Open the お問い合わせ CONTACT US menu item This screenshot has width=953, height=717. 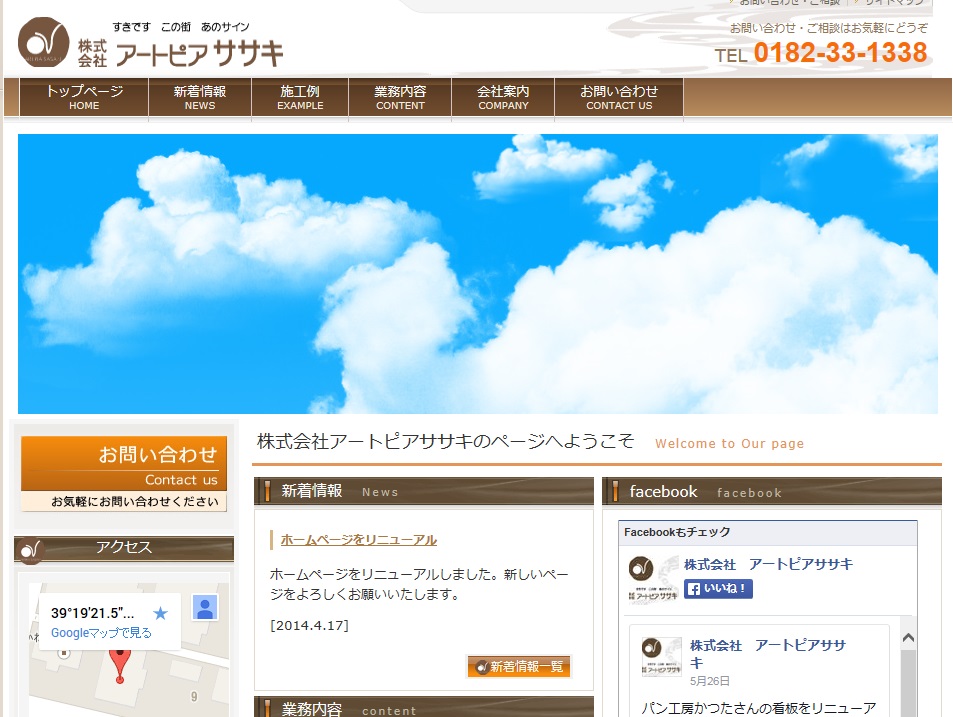pos(619,97)
